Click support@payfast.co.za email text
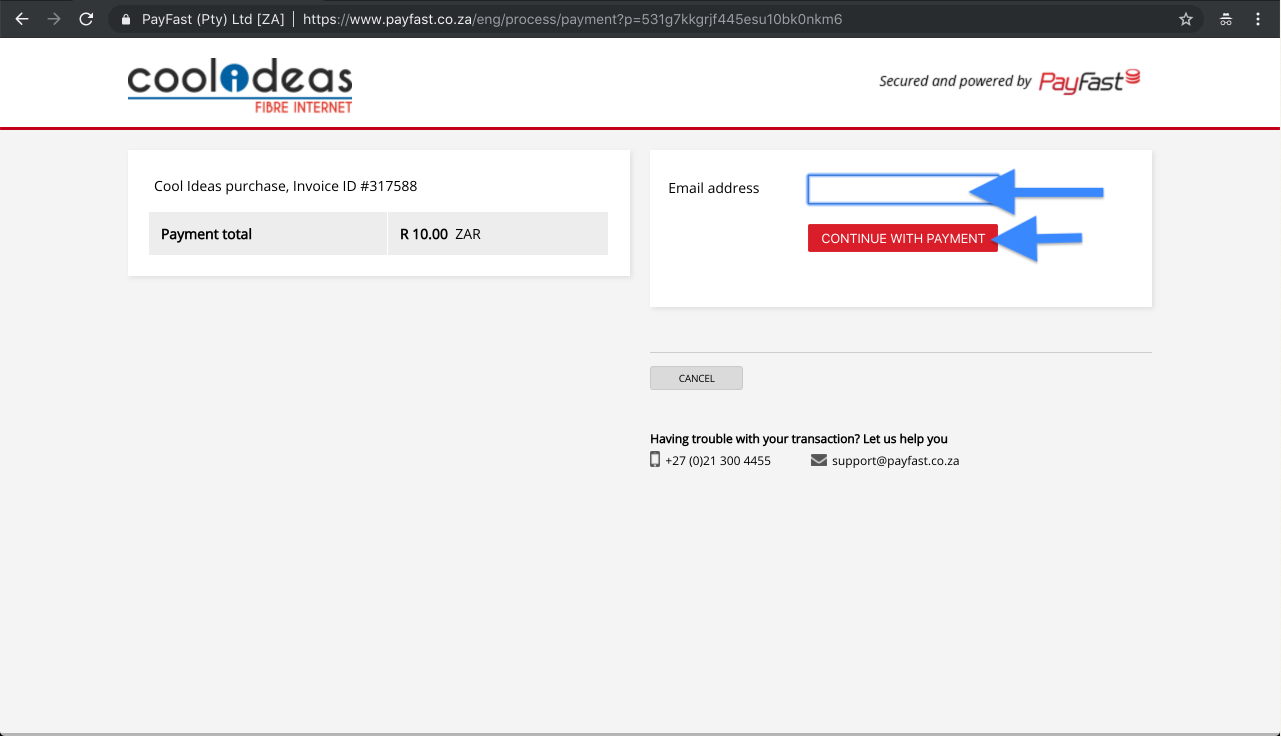The image size is (1281, 737). point(895,461)
